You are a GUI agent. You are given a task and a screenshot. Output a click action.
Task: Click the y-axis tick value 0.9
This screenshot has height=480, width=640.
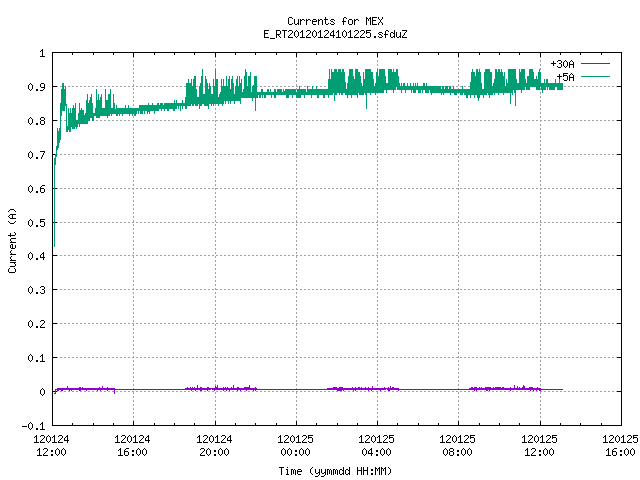tap(36, 87)
